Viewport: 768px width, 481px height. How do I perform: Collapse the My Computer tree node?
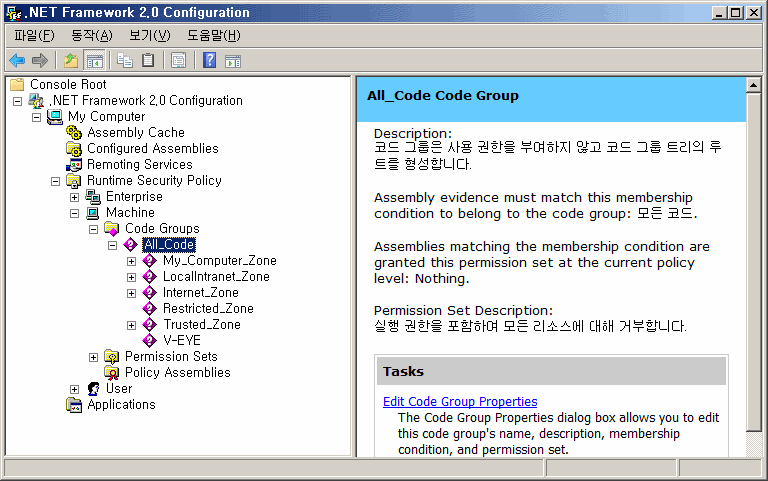pyautogui.click(x=36, y=118)
